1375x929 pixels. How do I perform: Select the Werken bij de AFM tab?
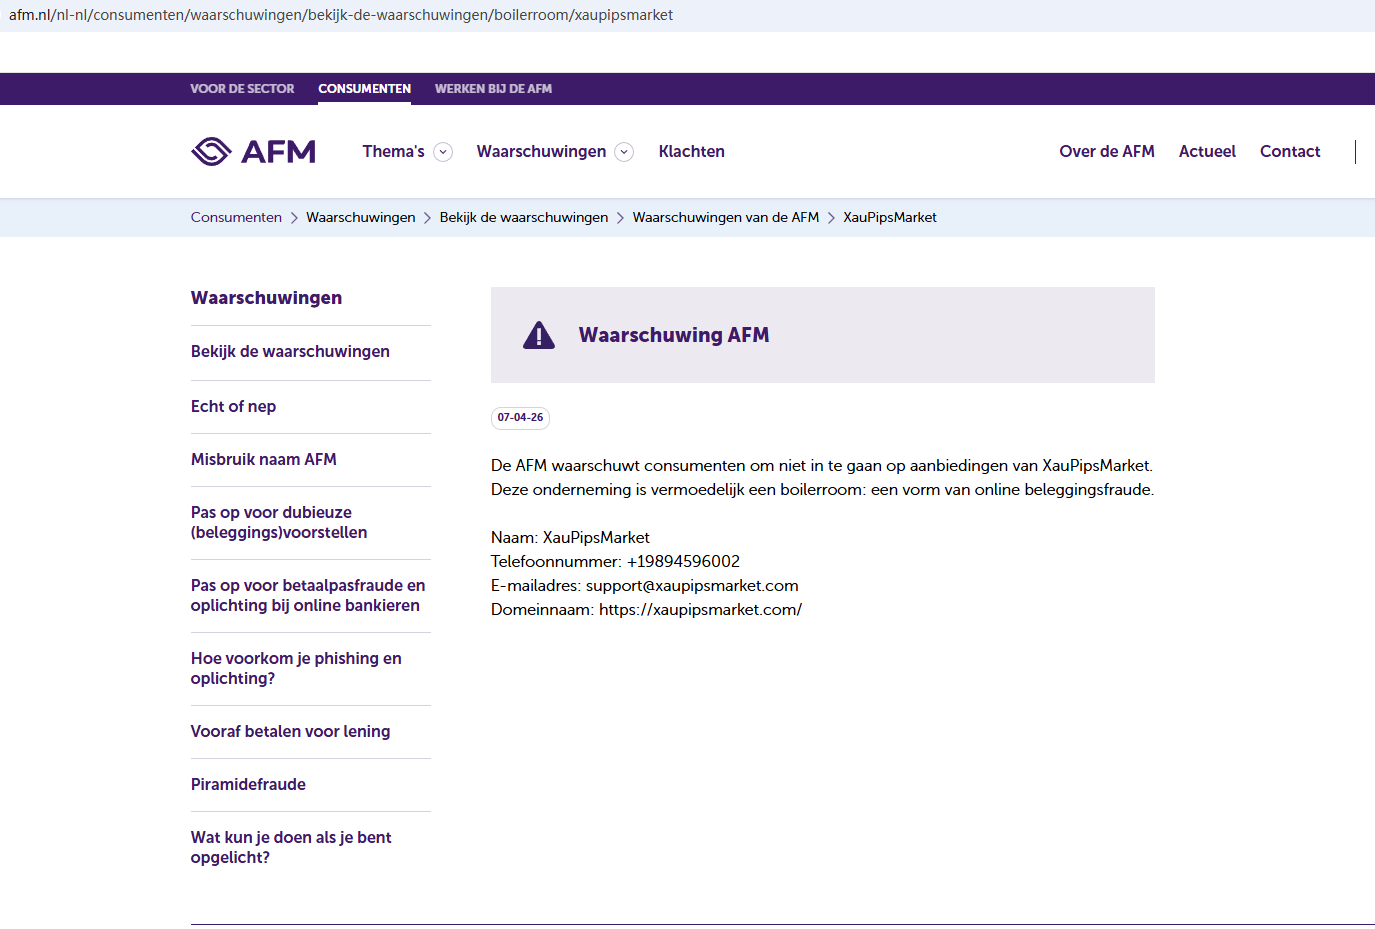[493, 89]
